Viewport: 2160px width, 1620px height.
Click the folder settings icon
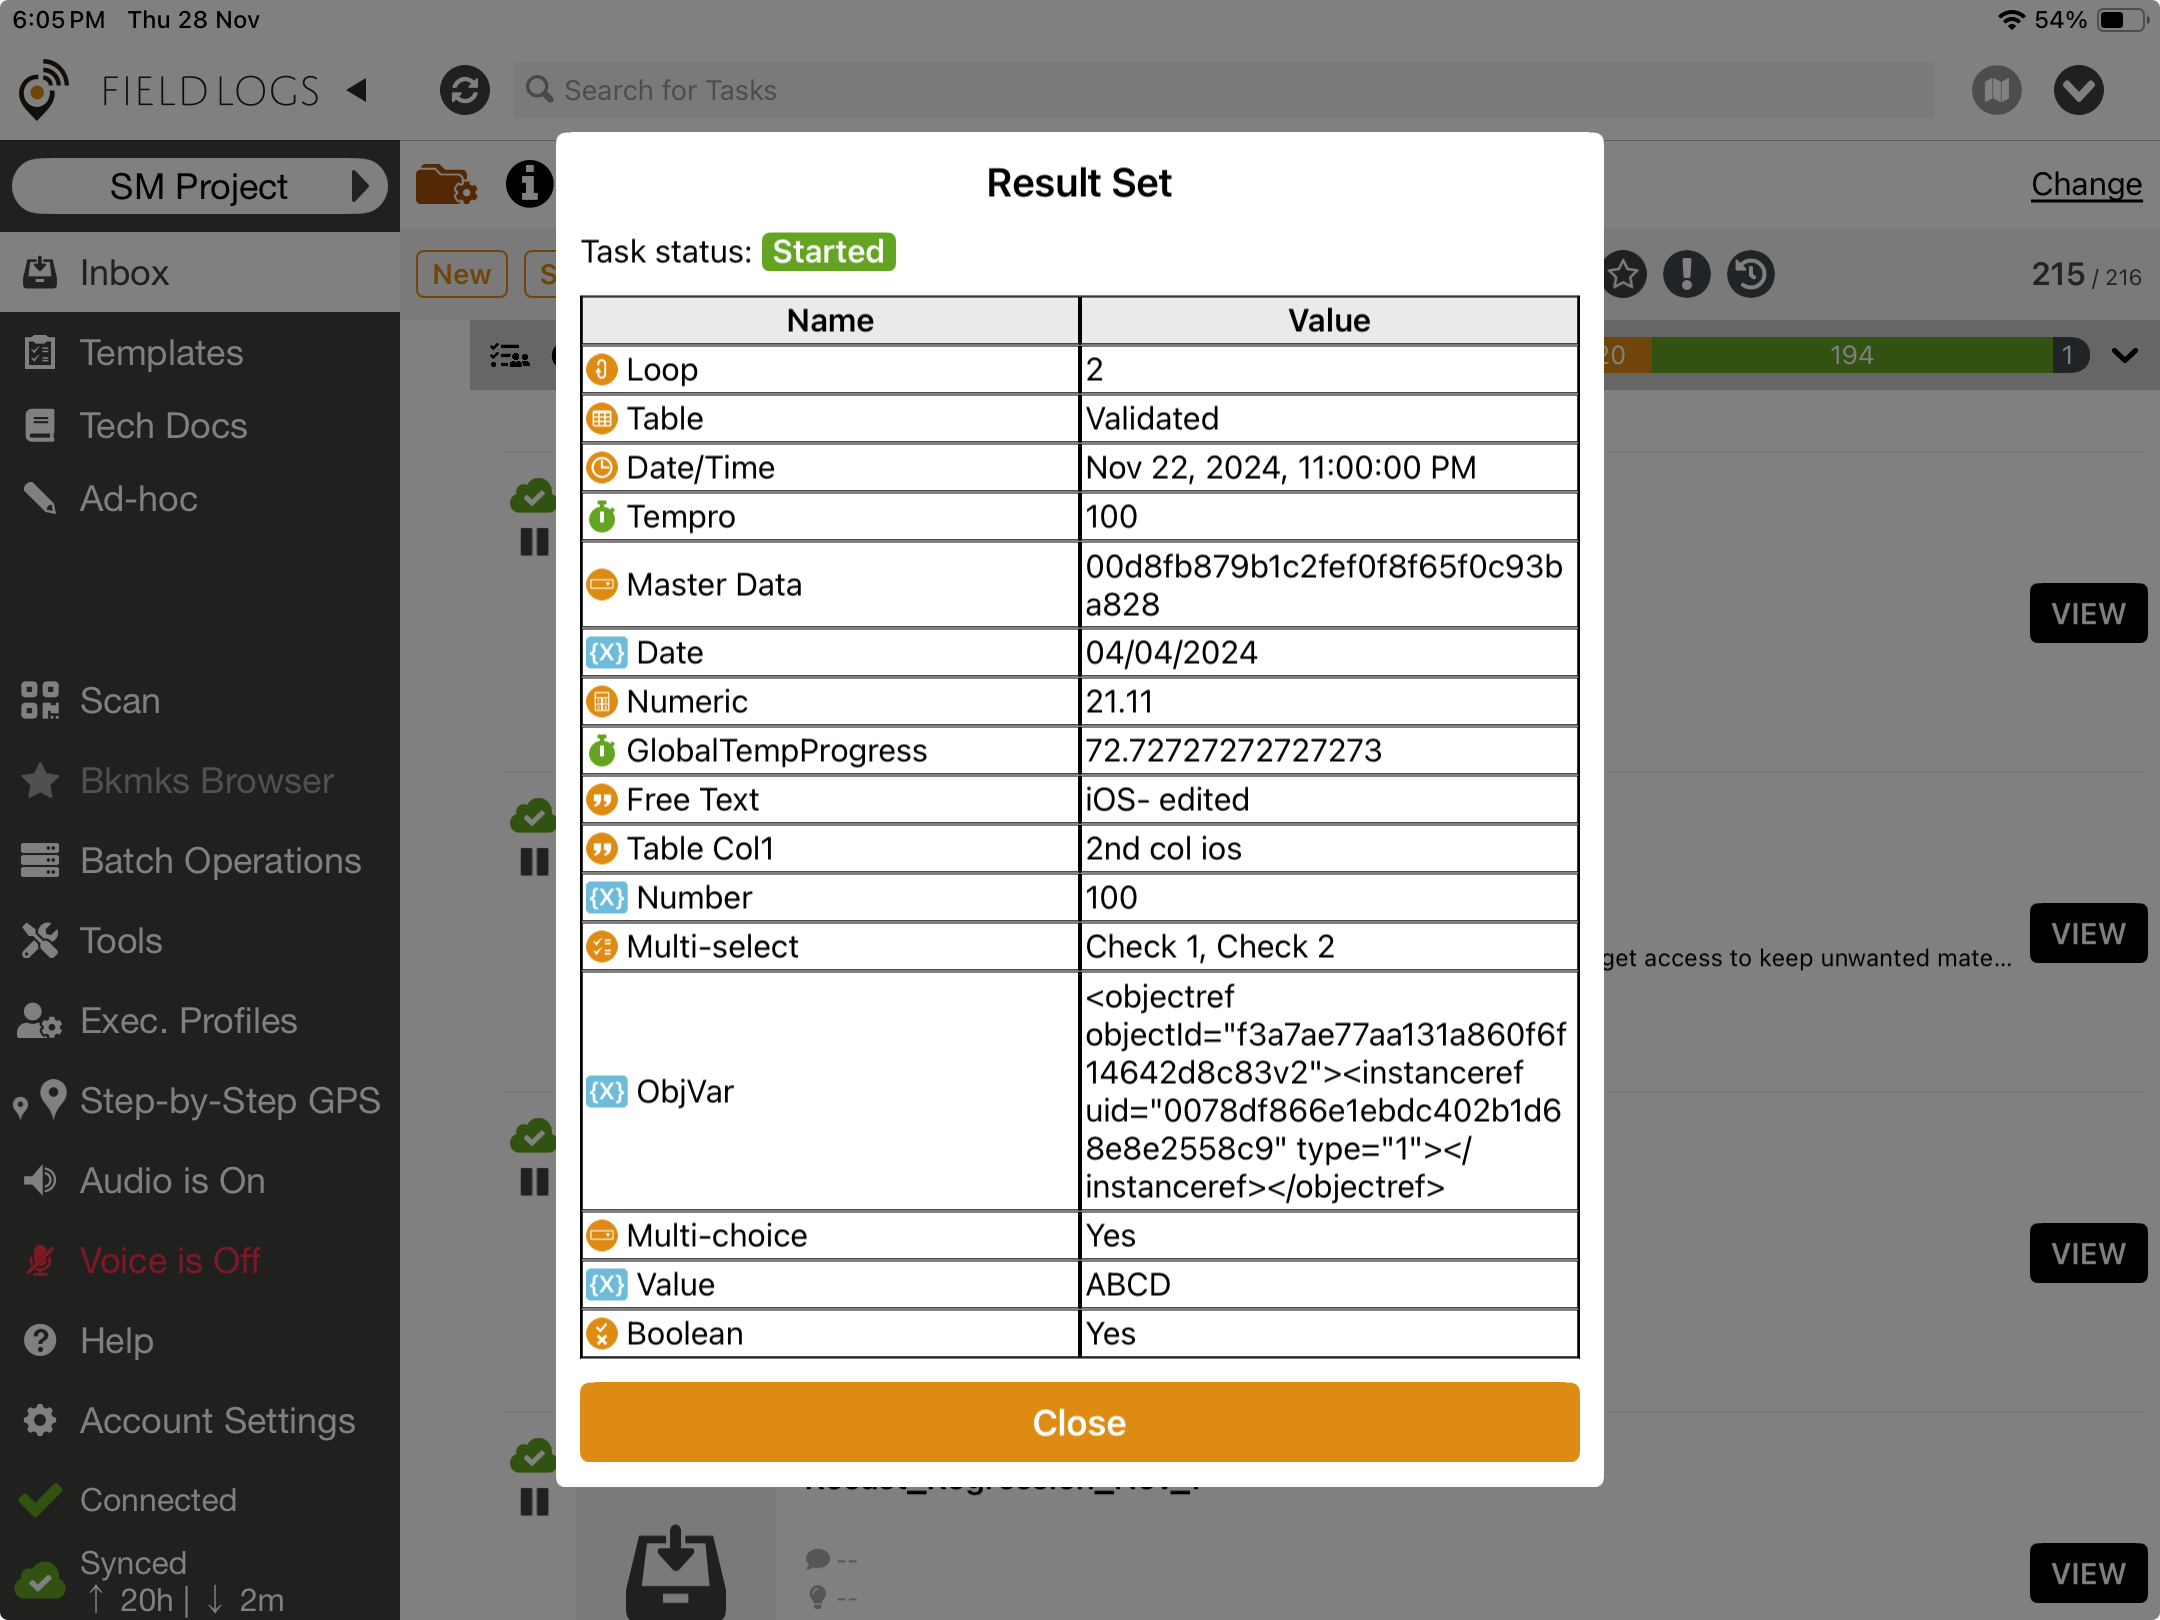click(446, 184)
